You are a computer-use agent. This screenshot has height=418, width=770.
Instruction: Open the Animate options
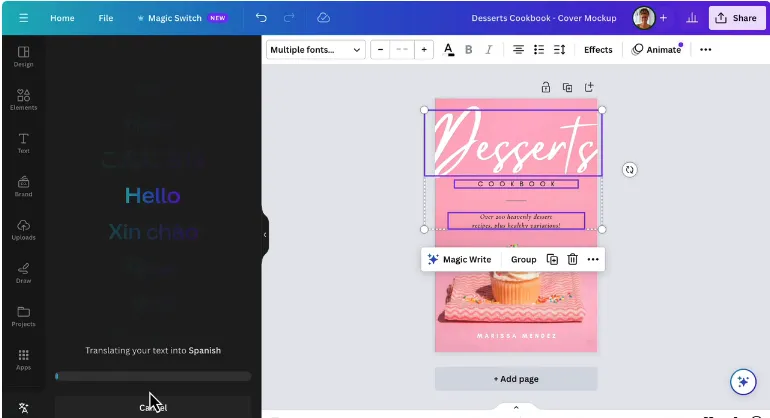(657, 50)
